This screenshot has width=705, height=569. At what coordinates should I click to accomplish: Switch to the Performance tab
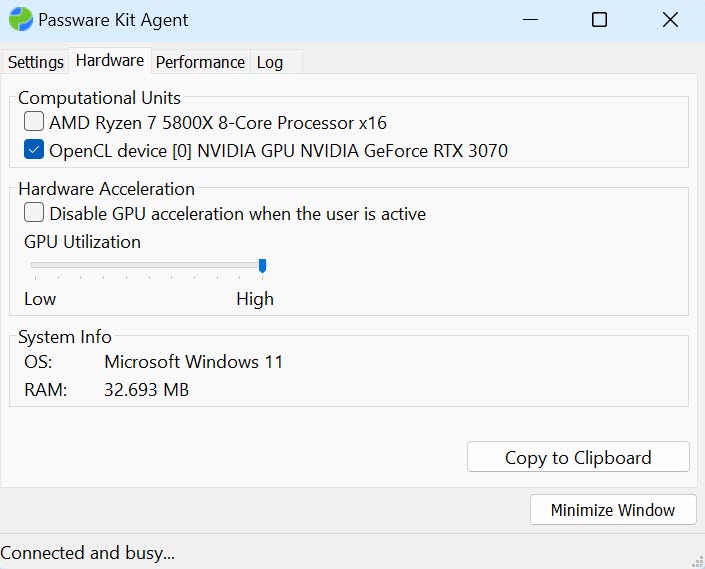click(x=200, y=62)
